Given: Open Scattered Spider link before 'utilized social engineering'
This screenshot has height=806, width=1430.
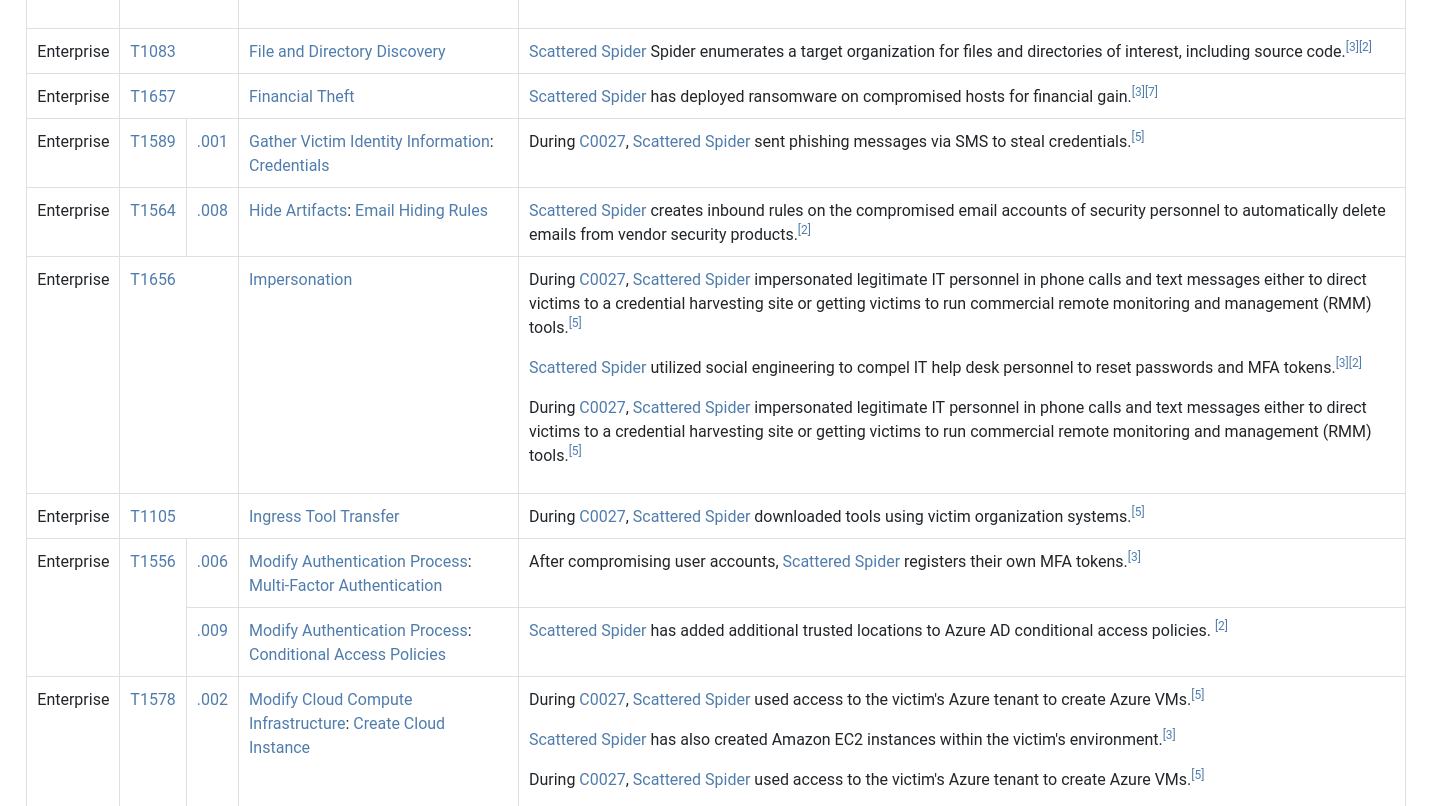Looking at the screenshot, I should tap(587, 367).
